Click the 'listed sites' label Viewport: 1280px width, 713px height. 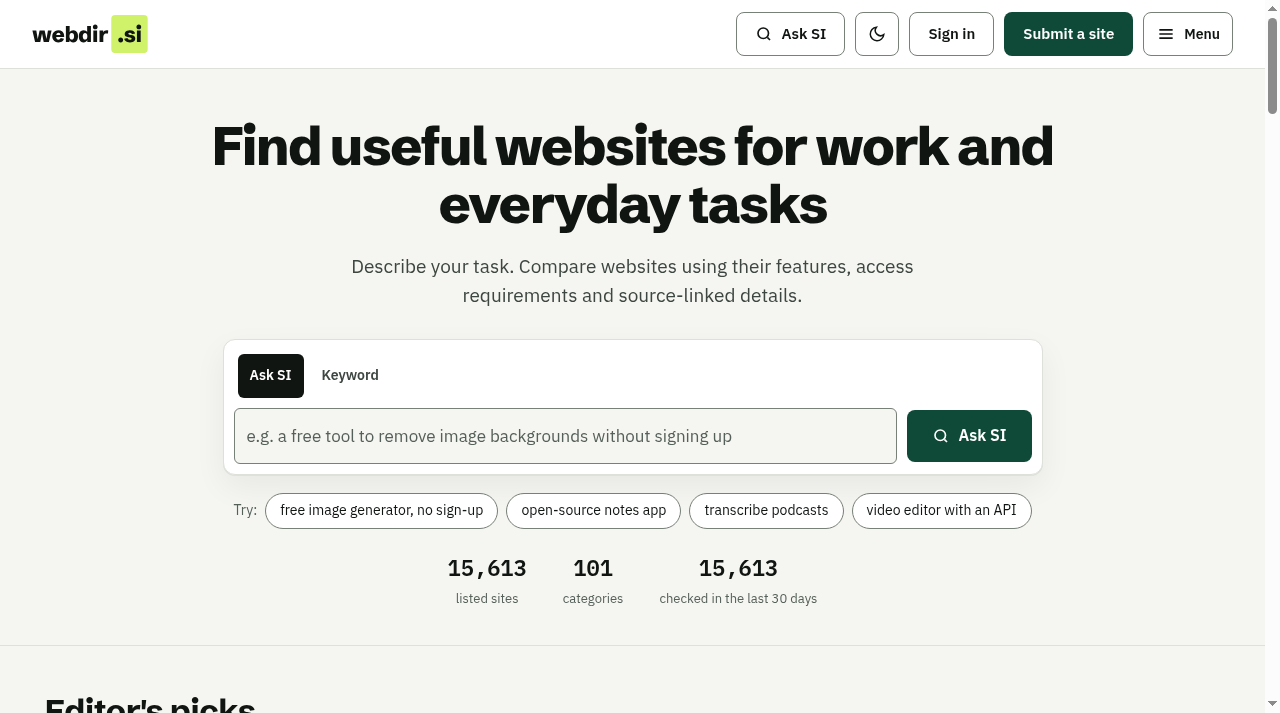[487, 599]
